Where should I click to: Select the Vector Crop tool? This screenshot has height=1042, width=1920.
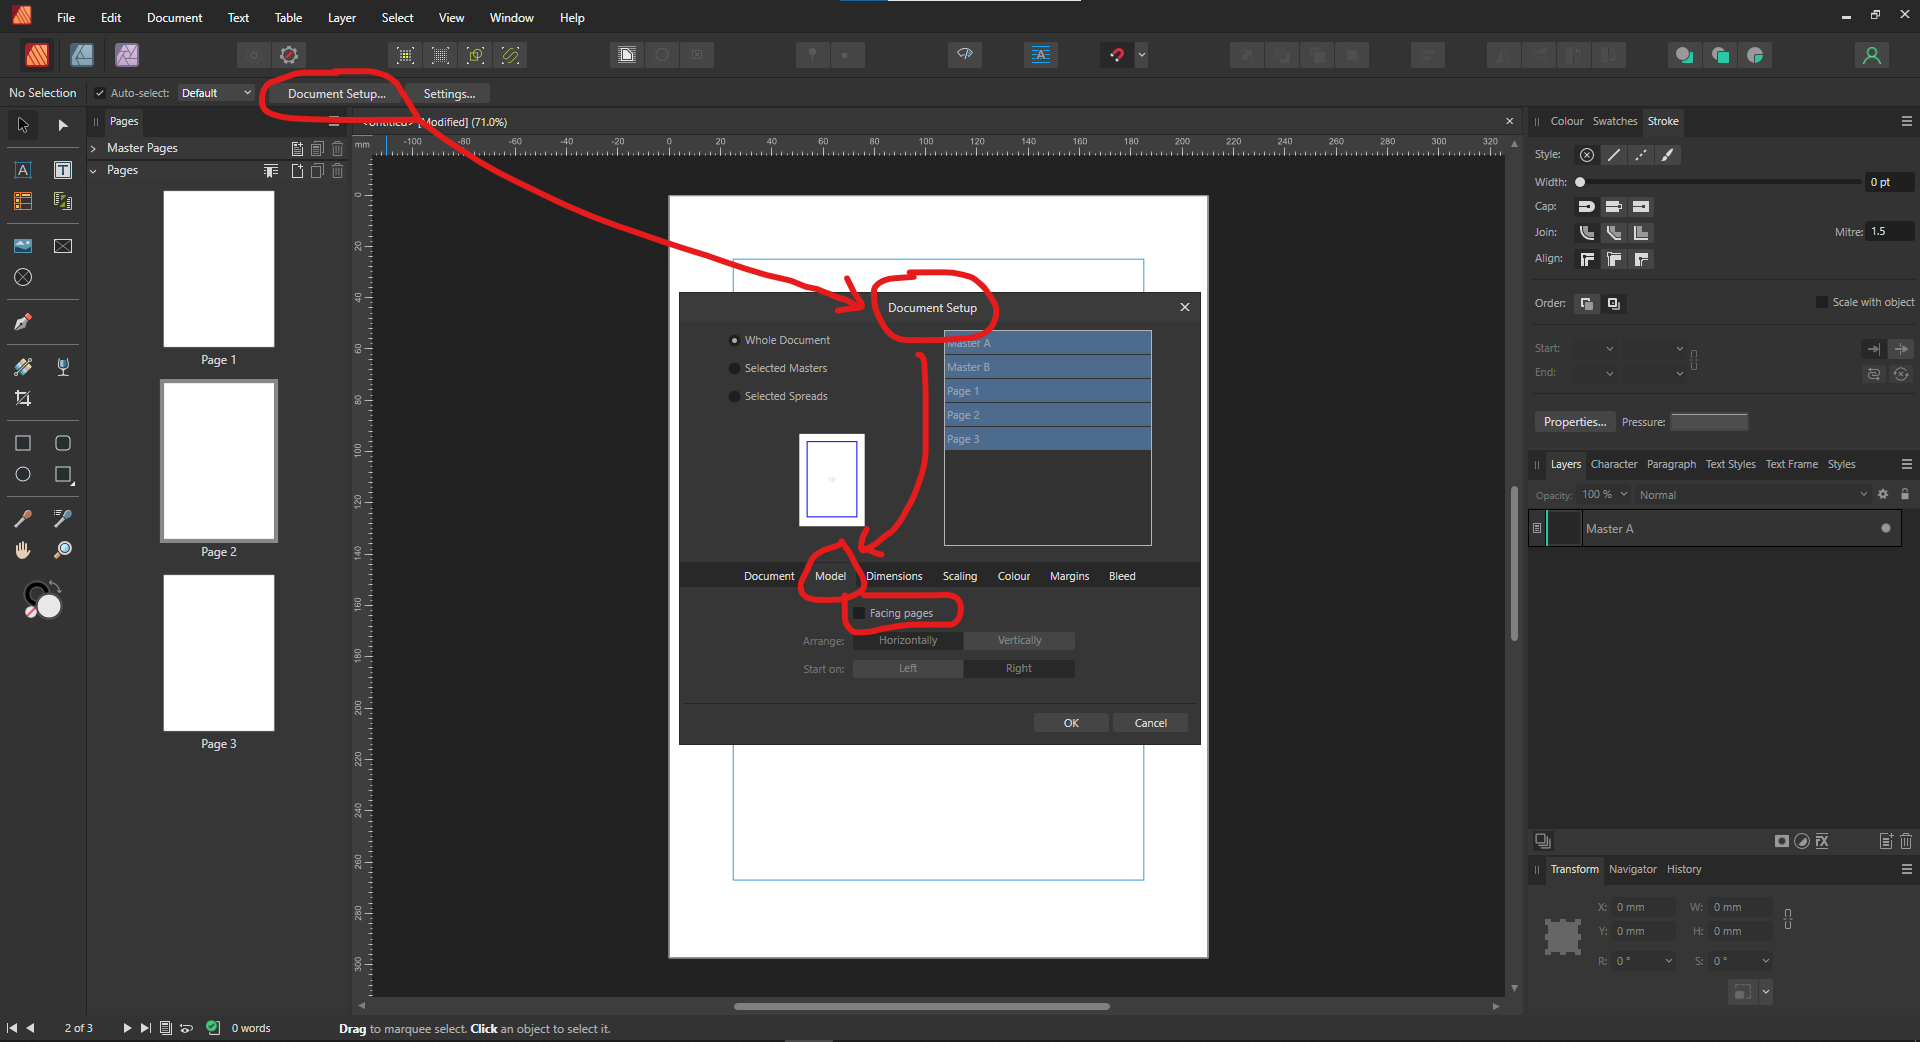pyautogui.click(x=23, y=398)
